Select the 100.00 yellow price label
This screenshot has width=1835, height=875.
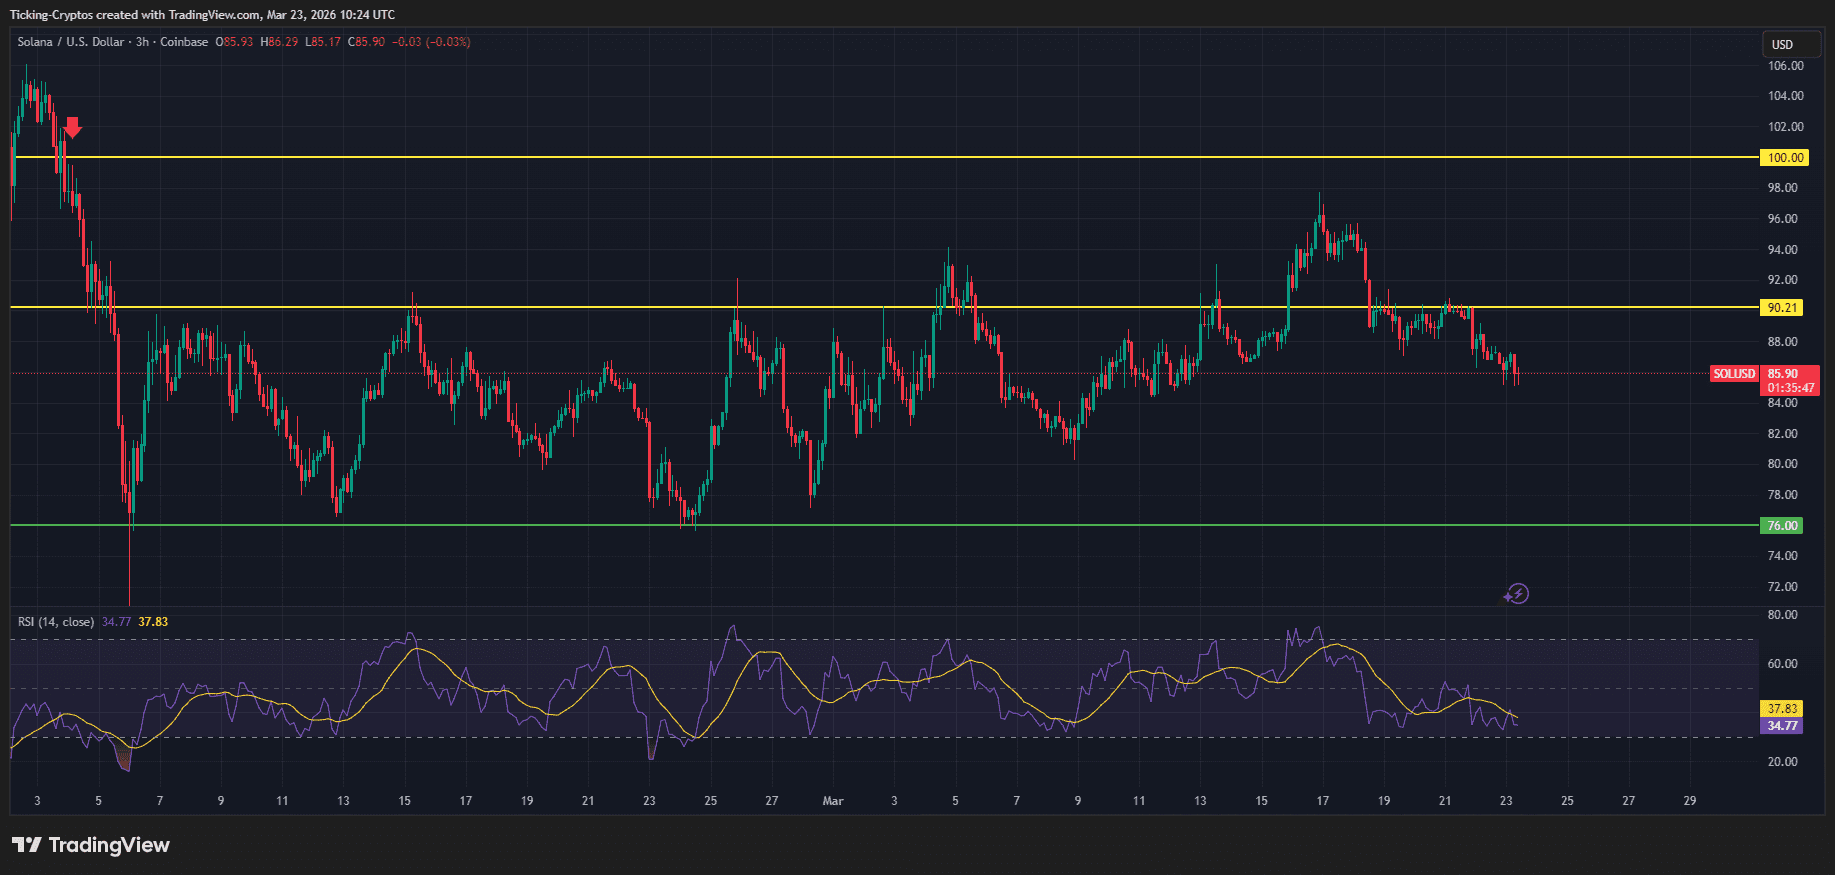pos(1785,157)
